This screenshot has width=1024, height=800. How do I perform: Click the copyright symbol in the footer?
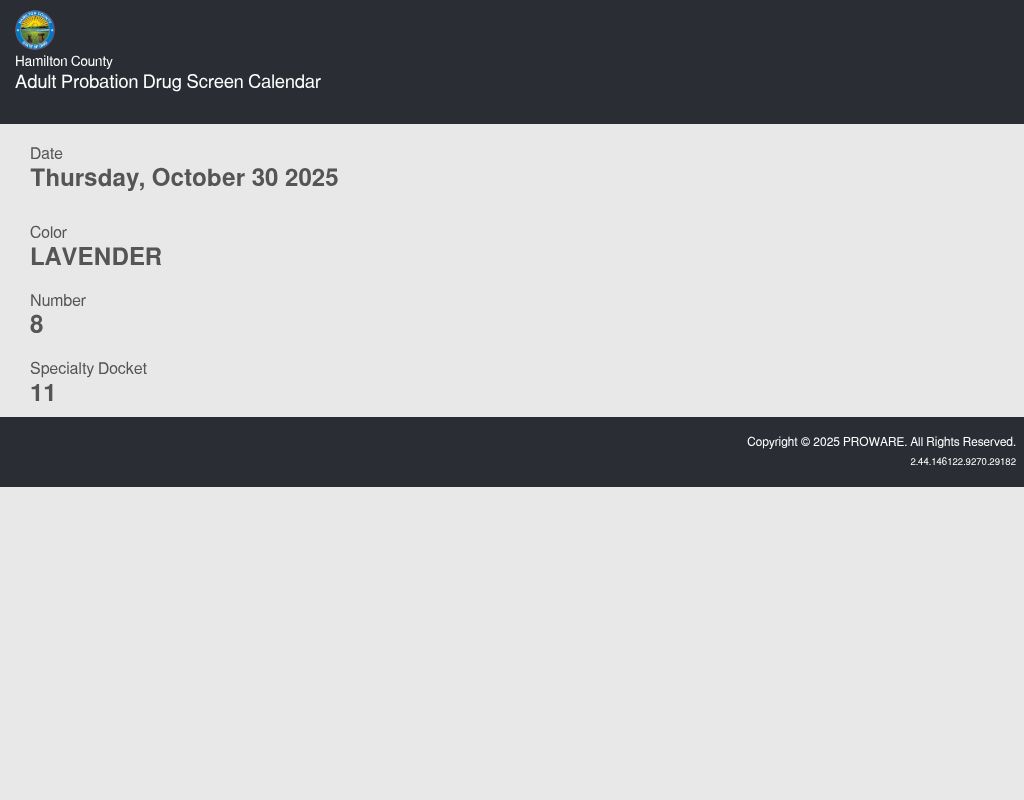click(x=805, y=442)
